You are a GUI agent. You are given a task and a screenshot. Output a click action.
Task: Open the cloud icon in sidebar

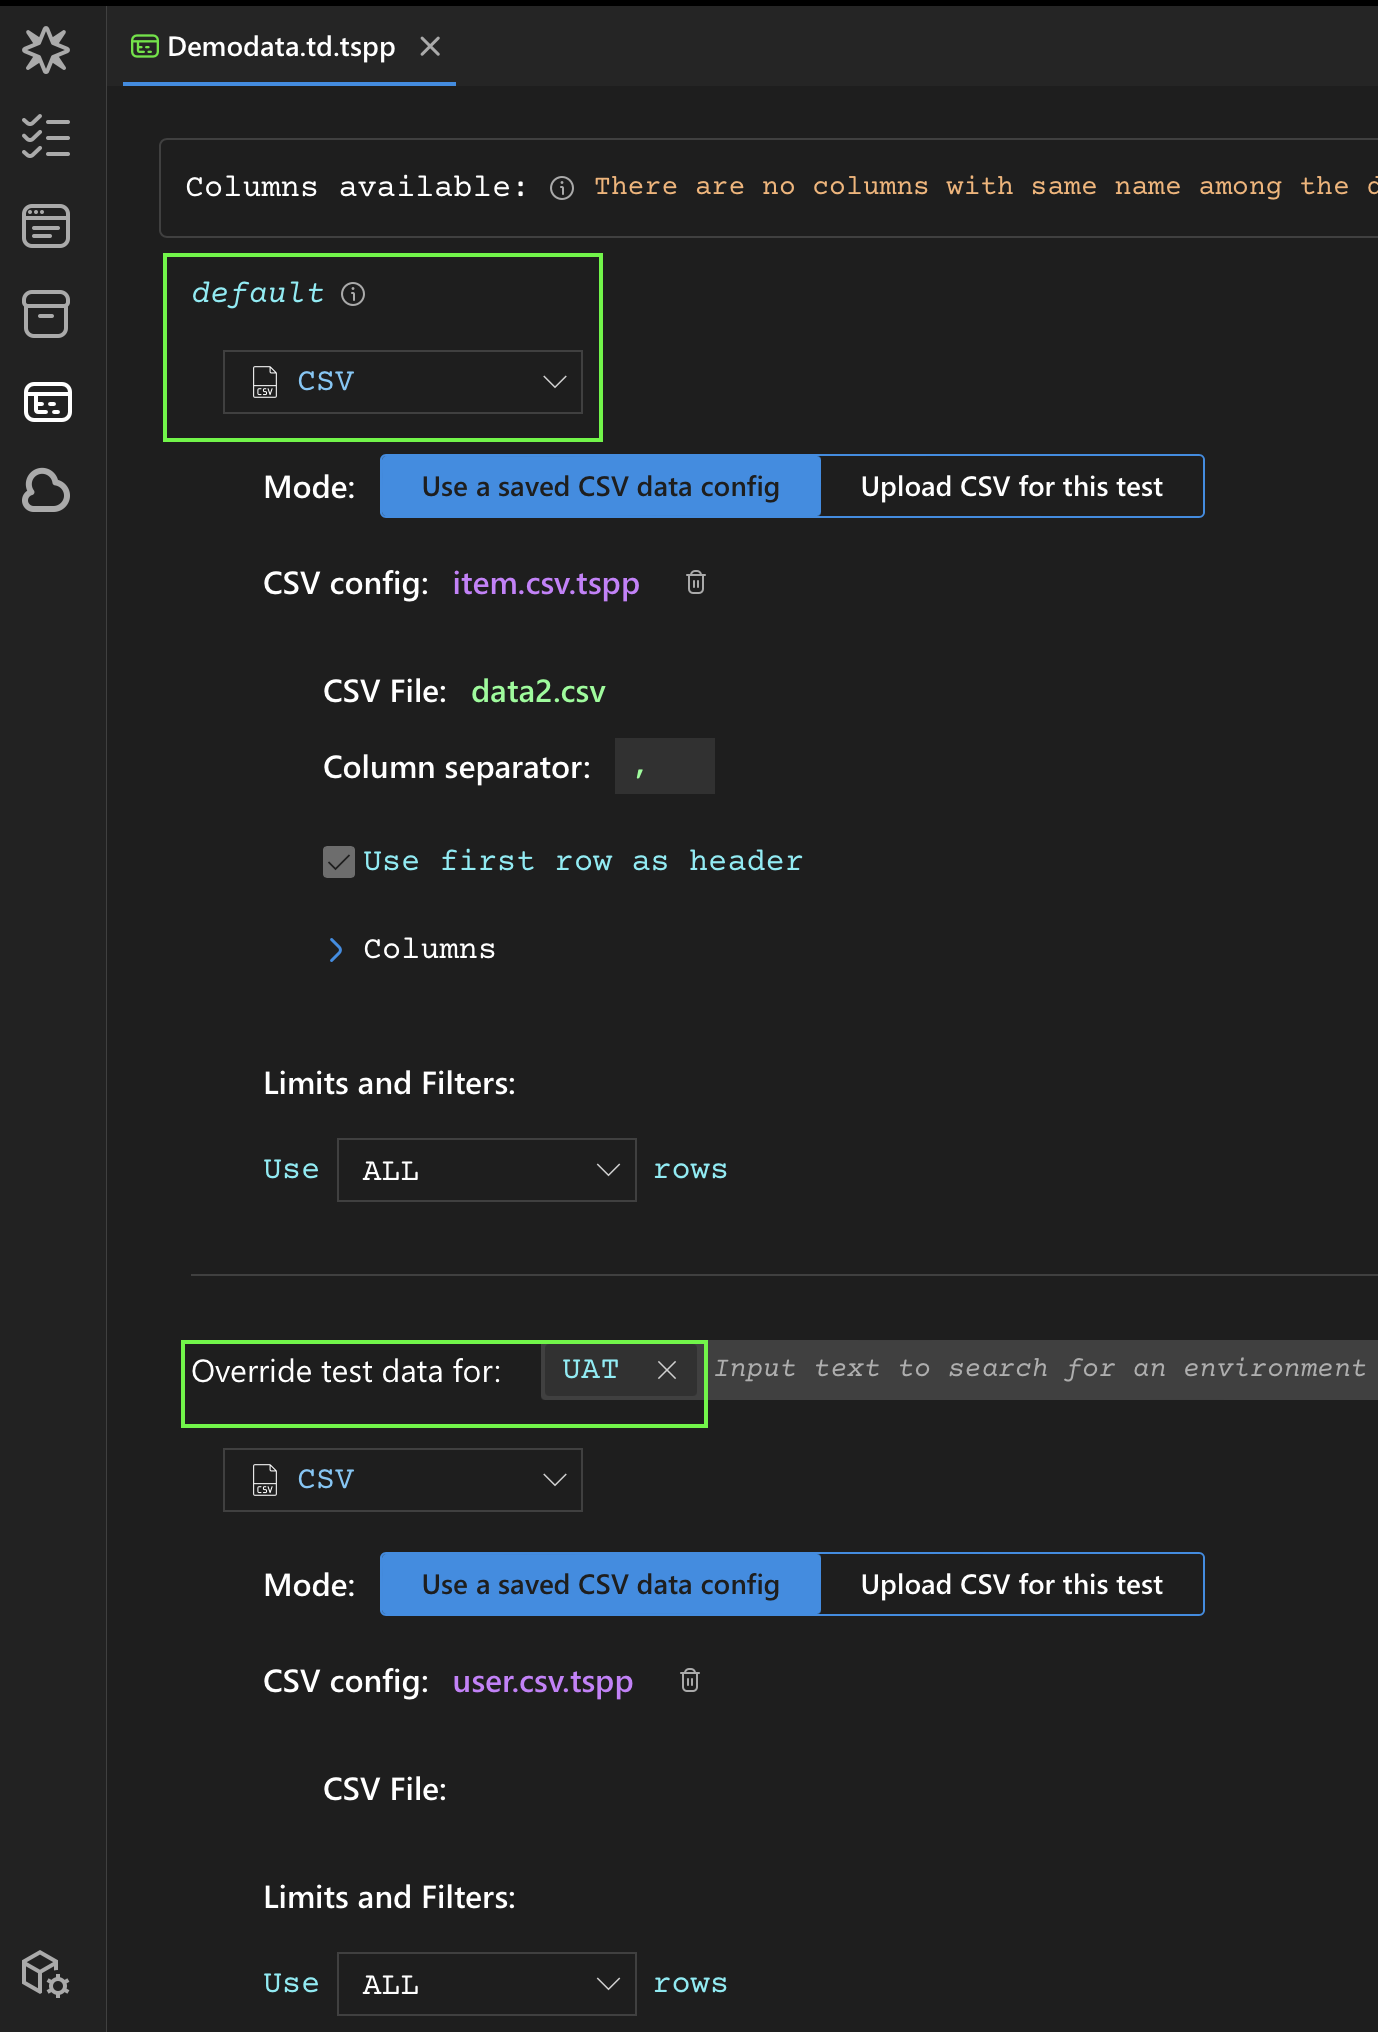46,491
